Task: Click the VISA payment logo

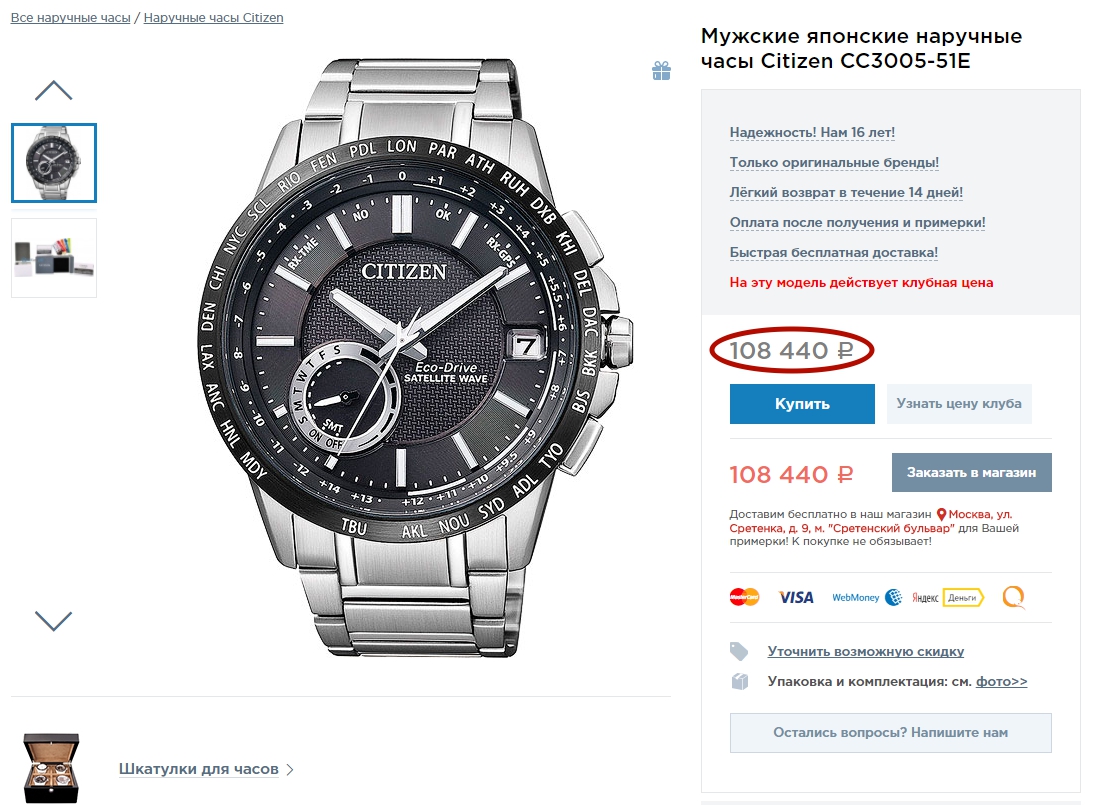Action: 796,597
